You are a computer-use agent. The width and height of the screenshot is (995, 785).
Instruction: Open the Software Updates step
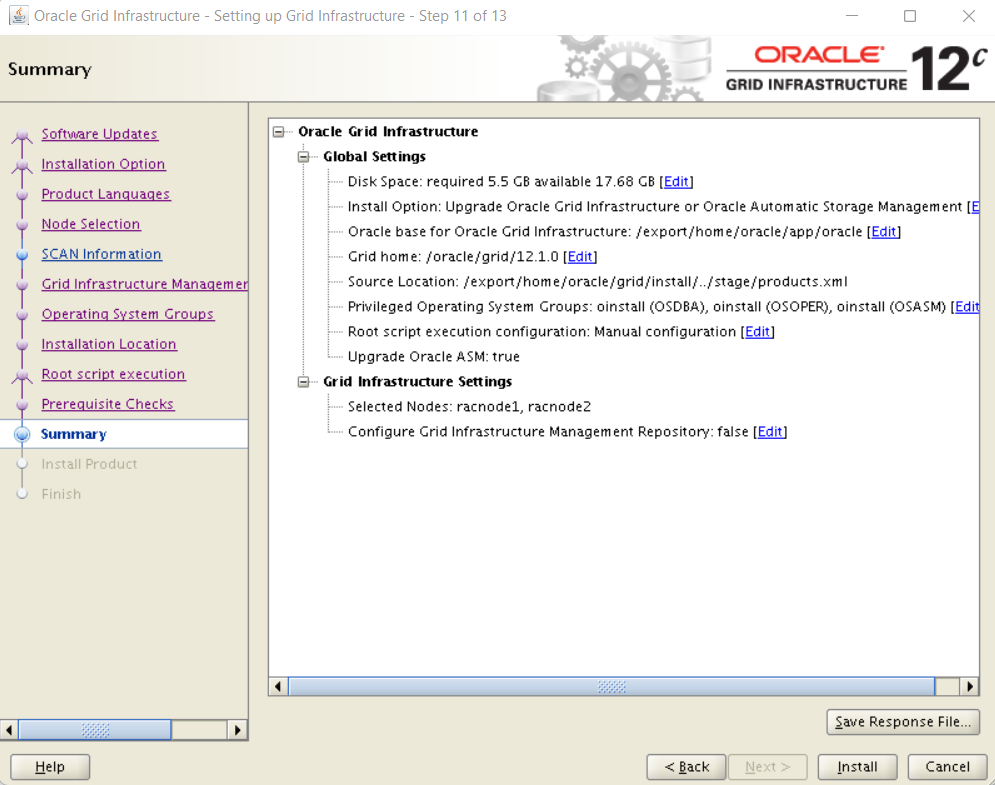(100, 134)
